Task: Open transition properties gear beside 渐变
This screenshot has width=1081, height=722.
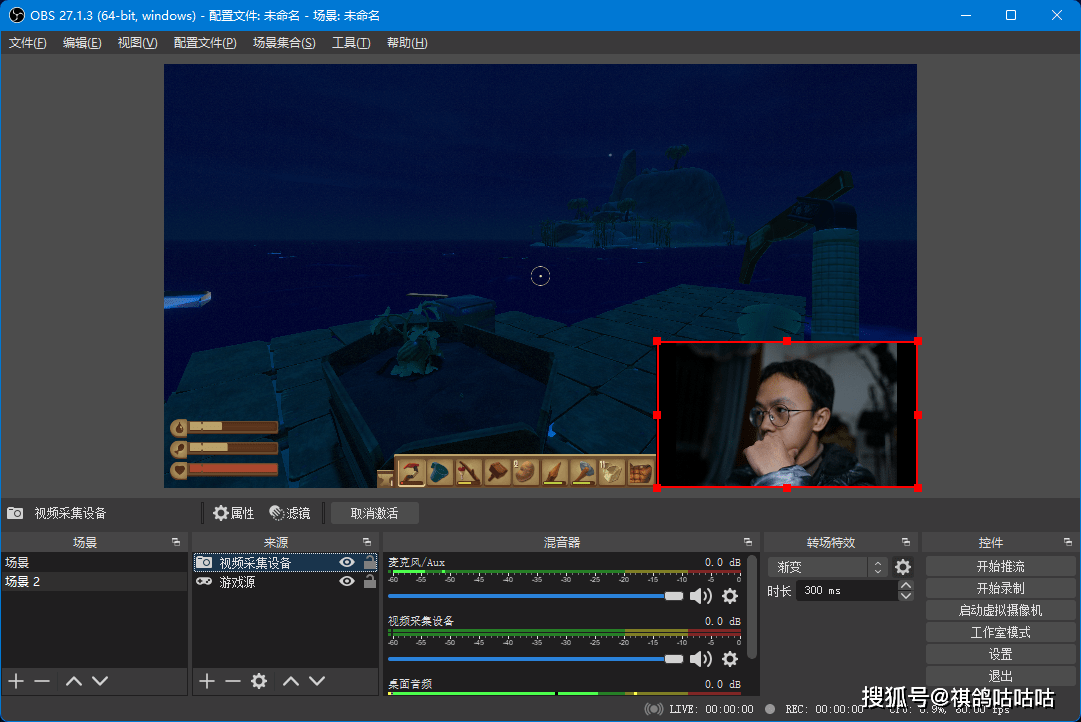Action: (x=903, y=567)
